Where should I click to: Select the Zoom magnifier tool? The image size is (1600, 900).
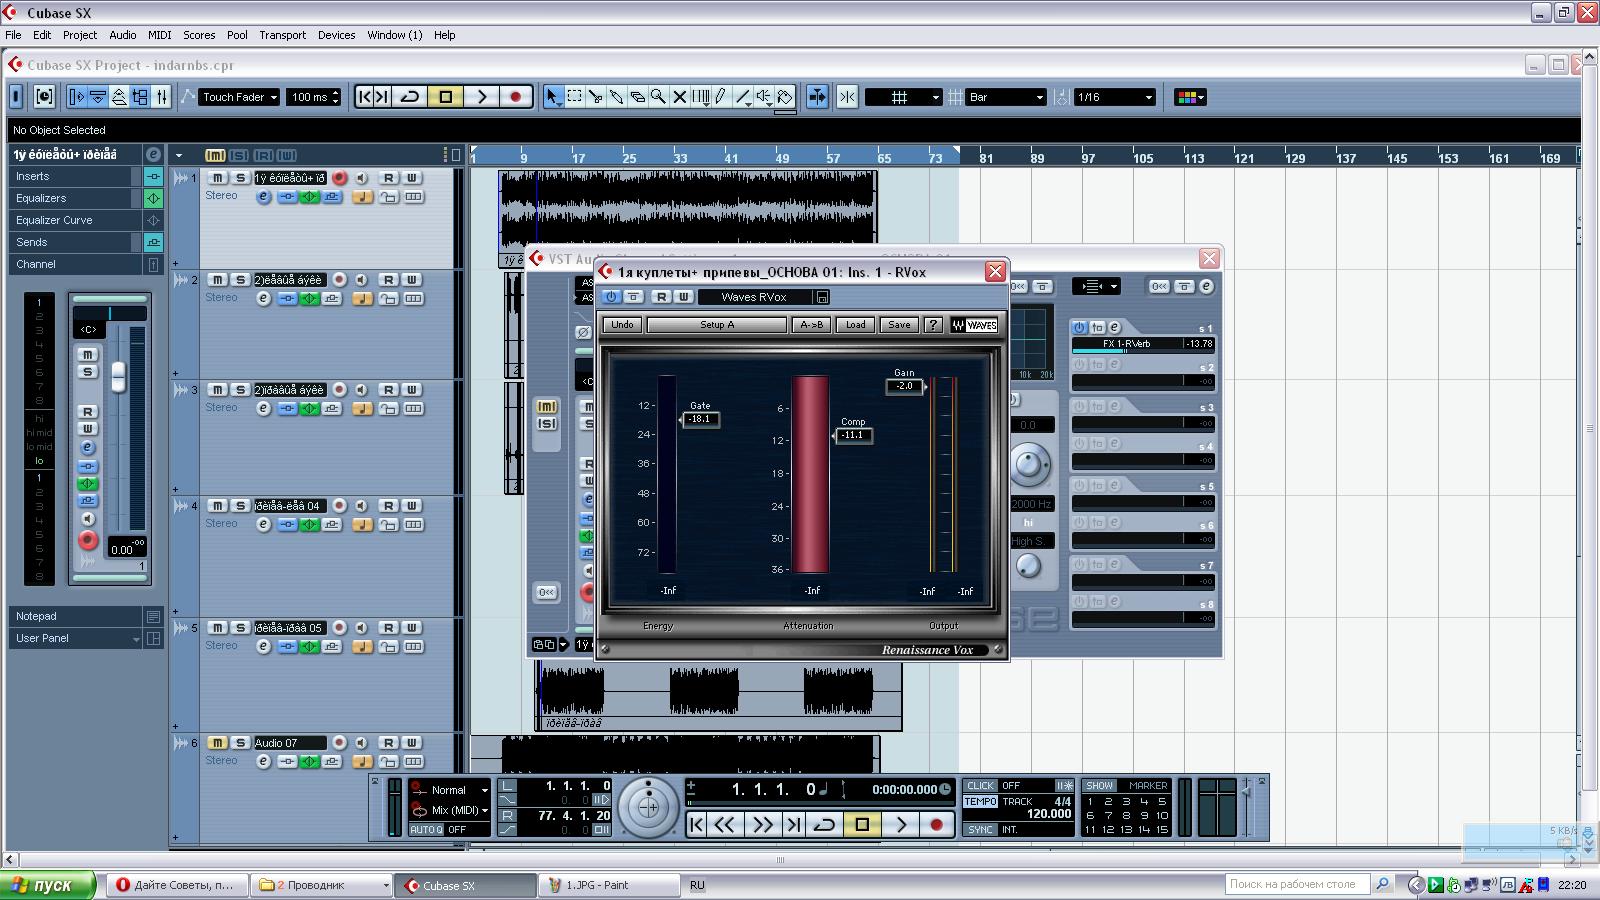659,97
